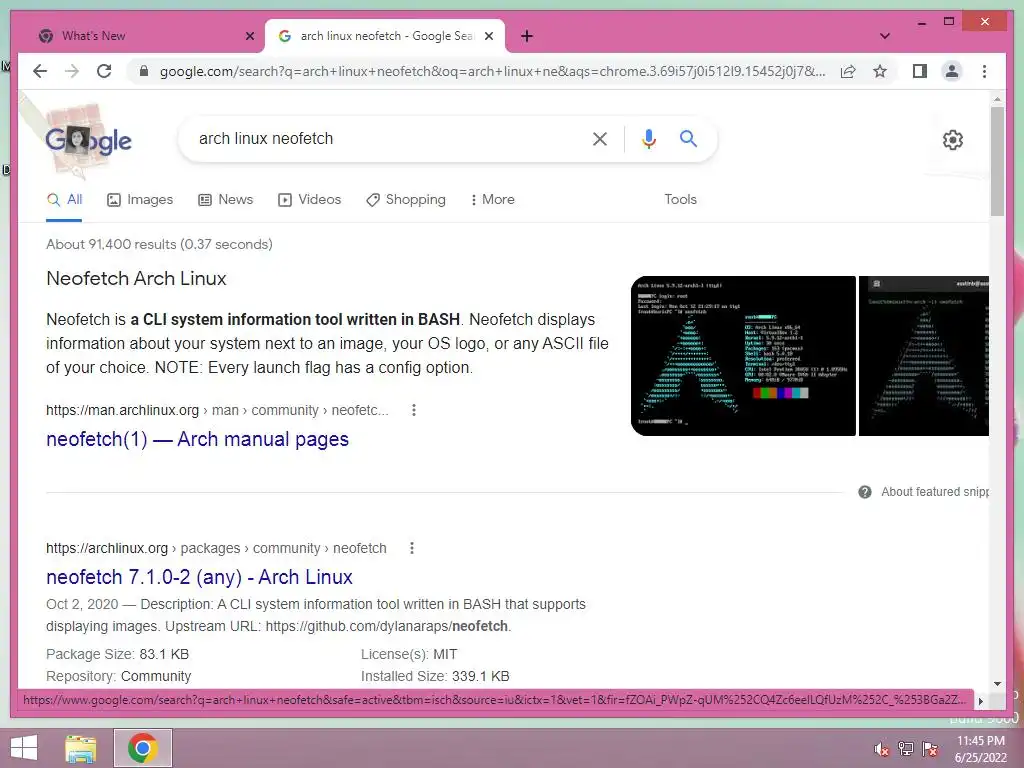Click the Repository: Community text
Image resolution: width=1024 pixels, height=768 pixels.
point(119,676)
